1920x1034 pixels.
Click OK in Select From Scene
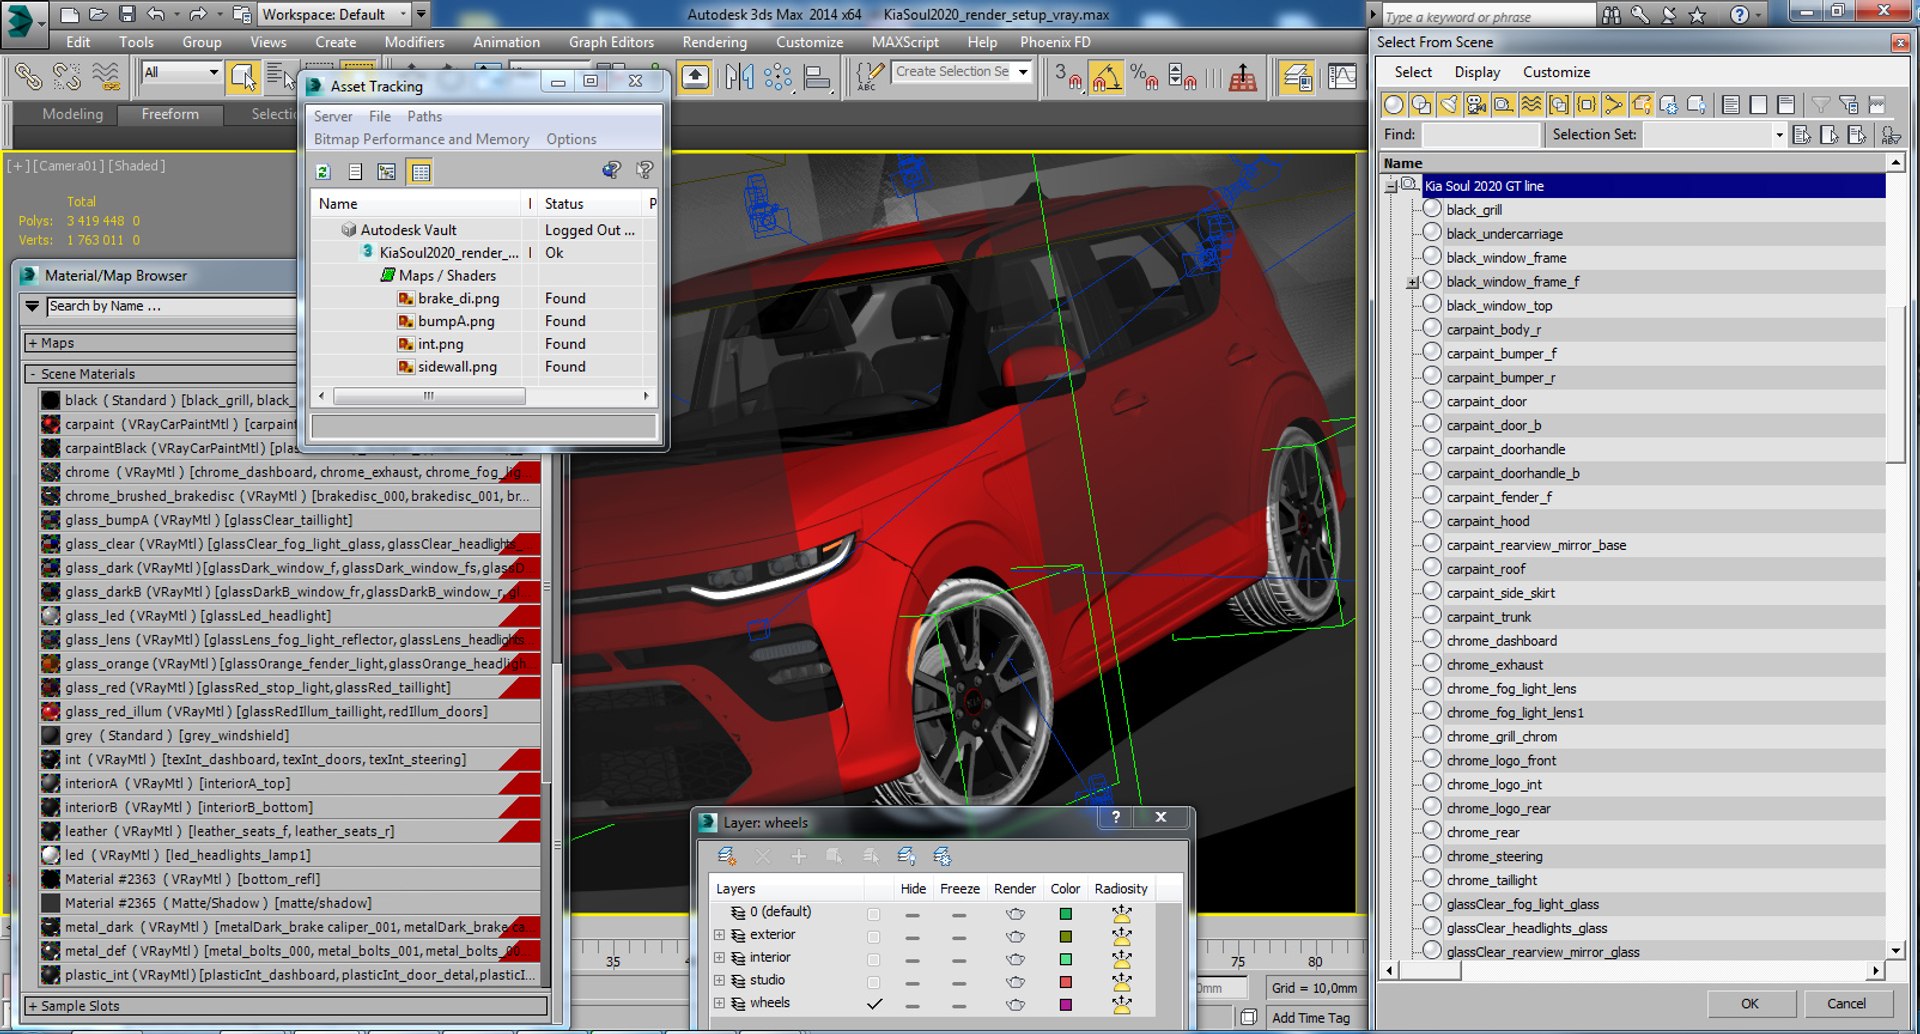tap(1750, 1004)
